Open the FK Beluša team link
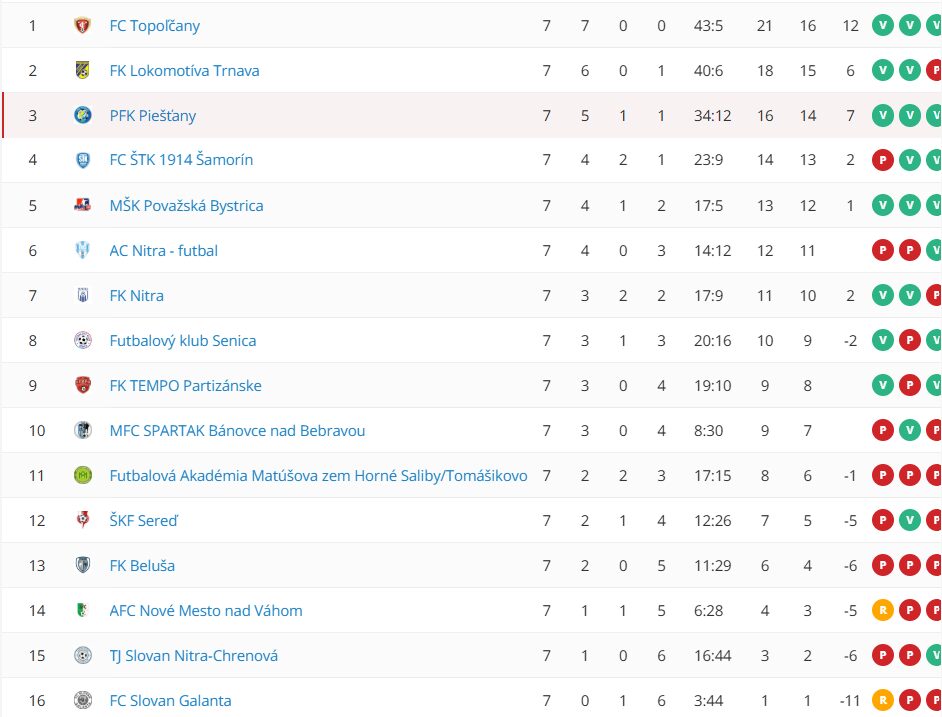 tap(142, 565)
